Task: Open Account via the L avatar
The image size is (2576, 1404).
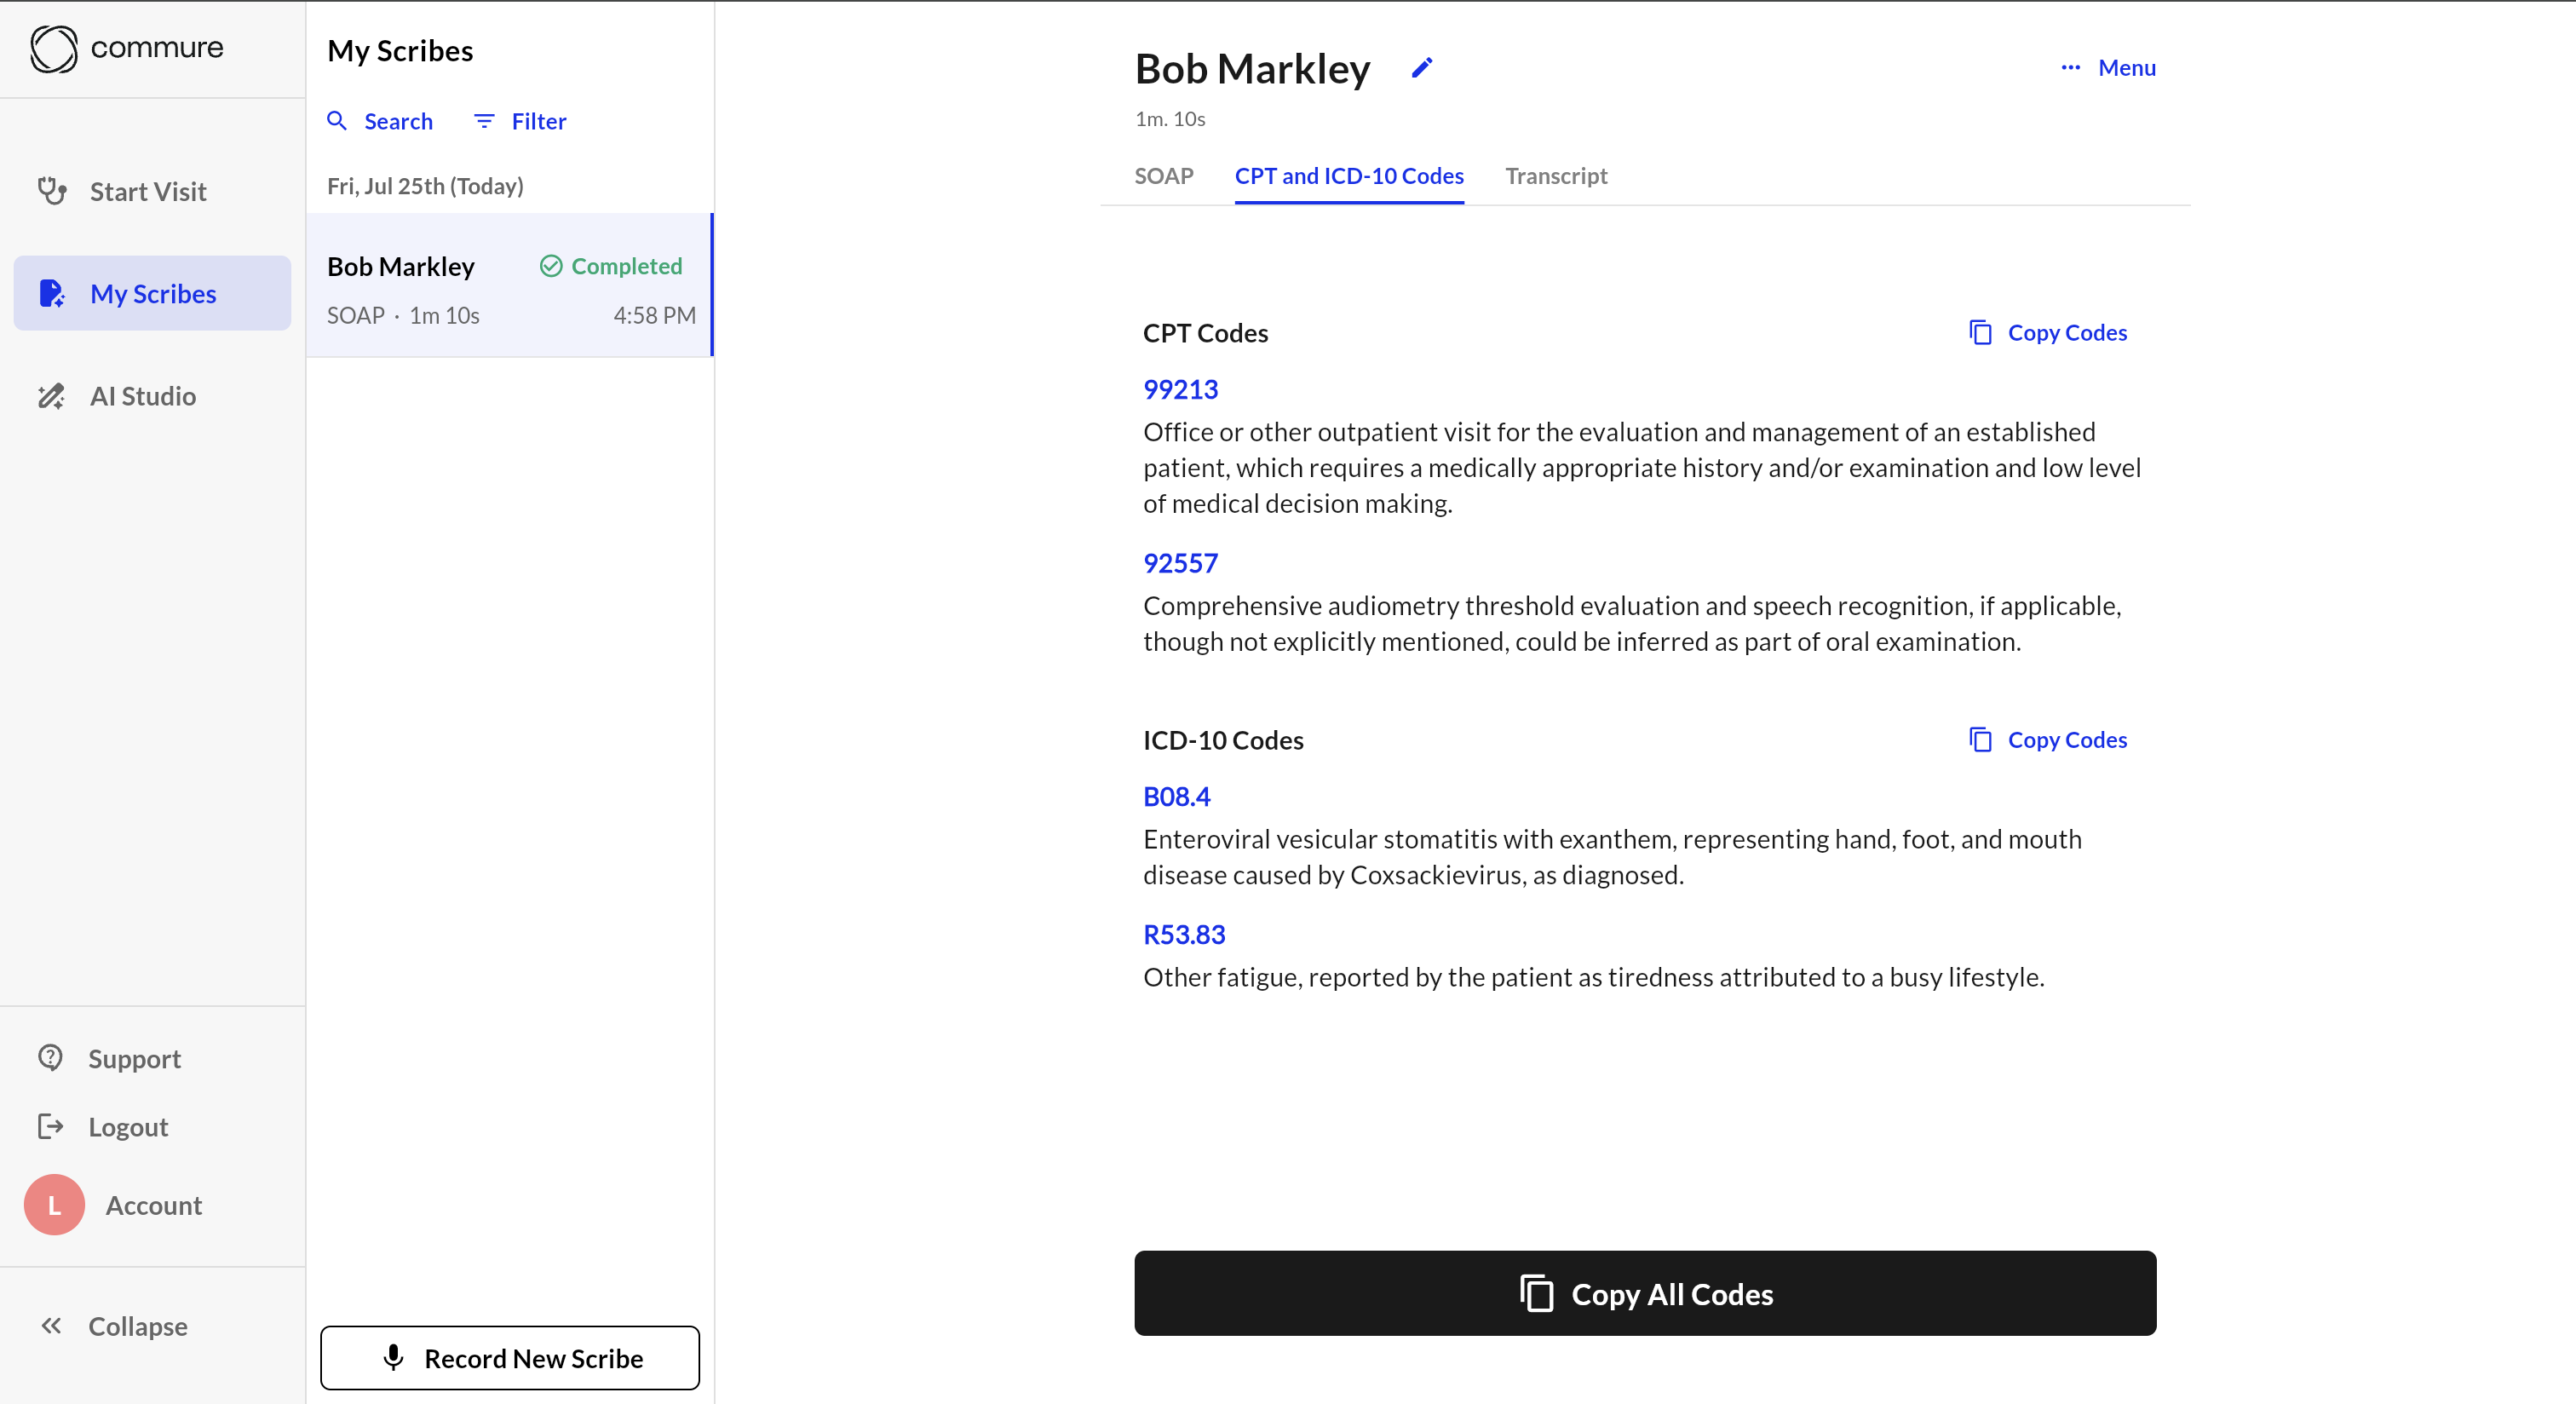Action: (x=54, y=1205)
